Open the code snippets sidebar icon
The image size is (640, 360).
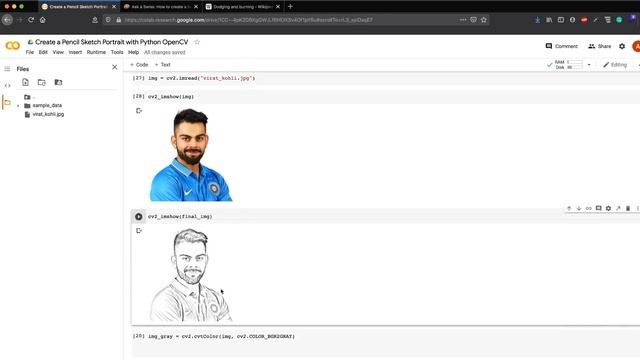(7, 85)
